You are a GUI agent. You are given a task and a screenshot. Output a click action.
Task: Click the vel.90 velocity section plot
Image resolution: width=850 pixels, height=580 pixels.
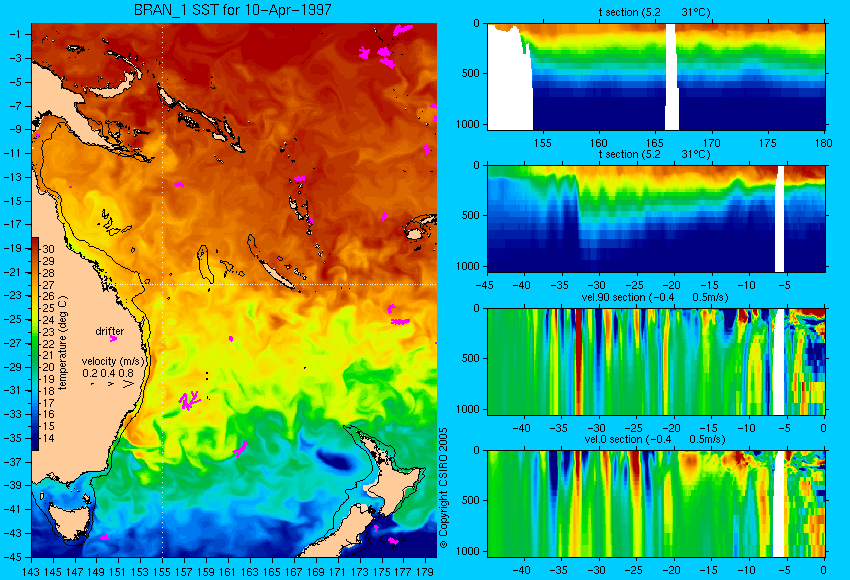coord(656,362)
